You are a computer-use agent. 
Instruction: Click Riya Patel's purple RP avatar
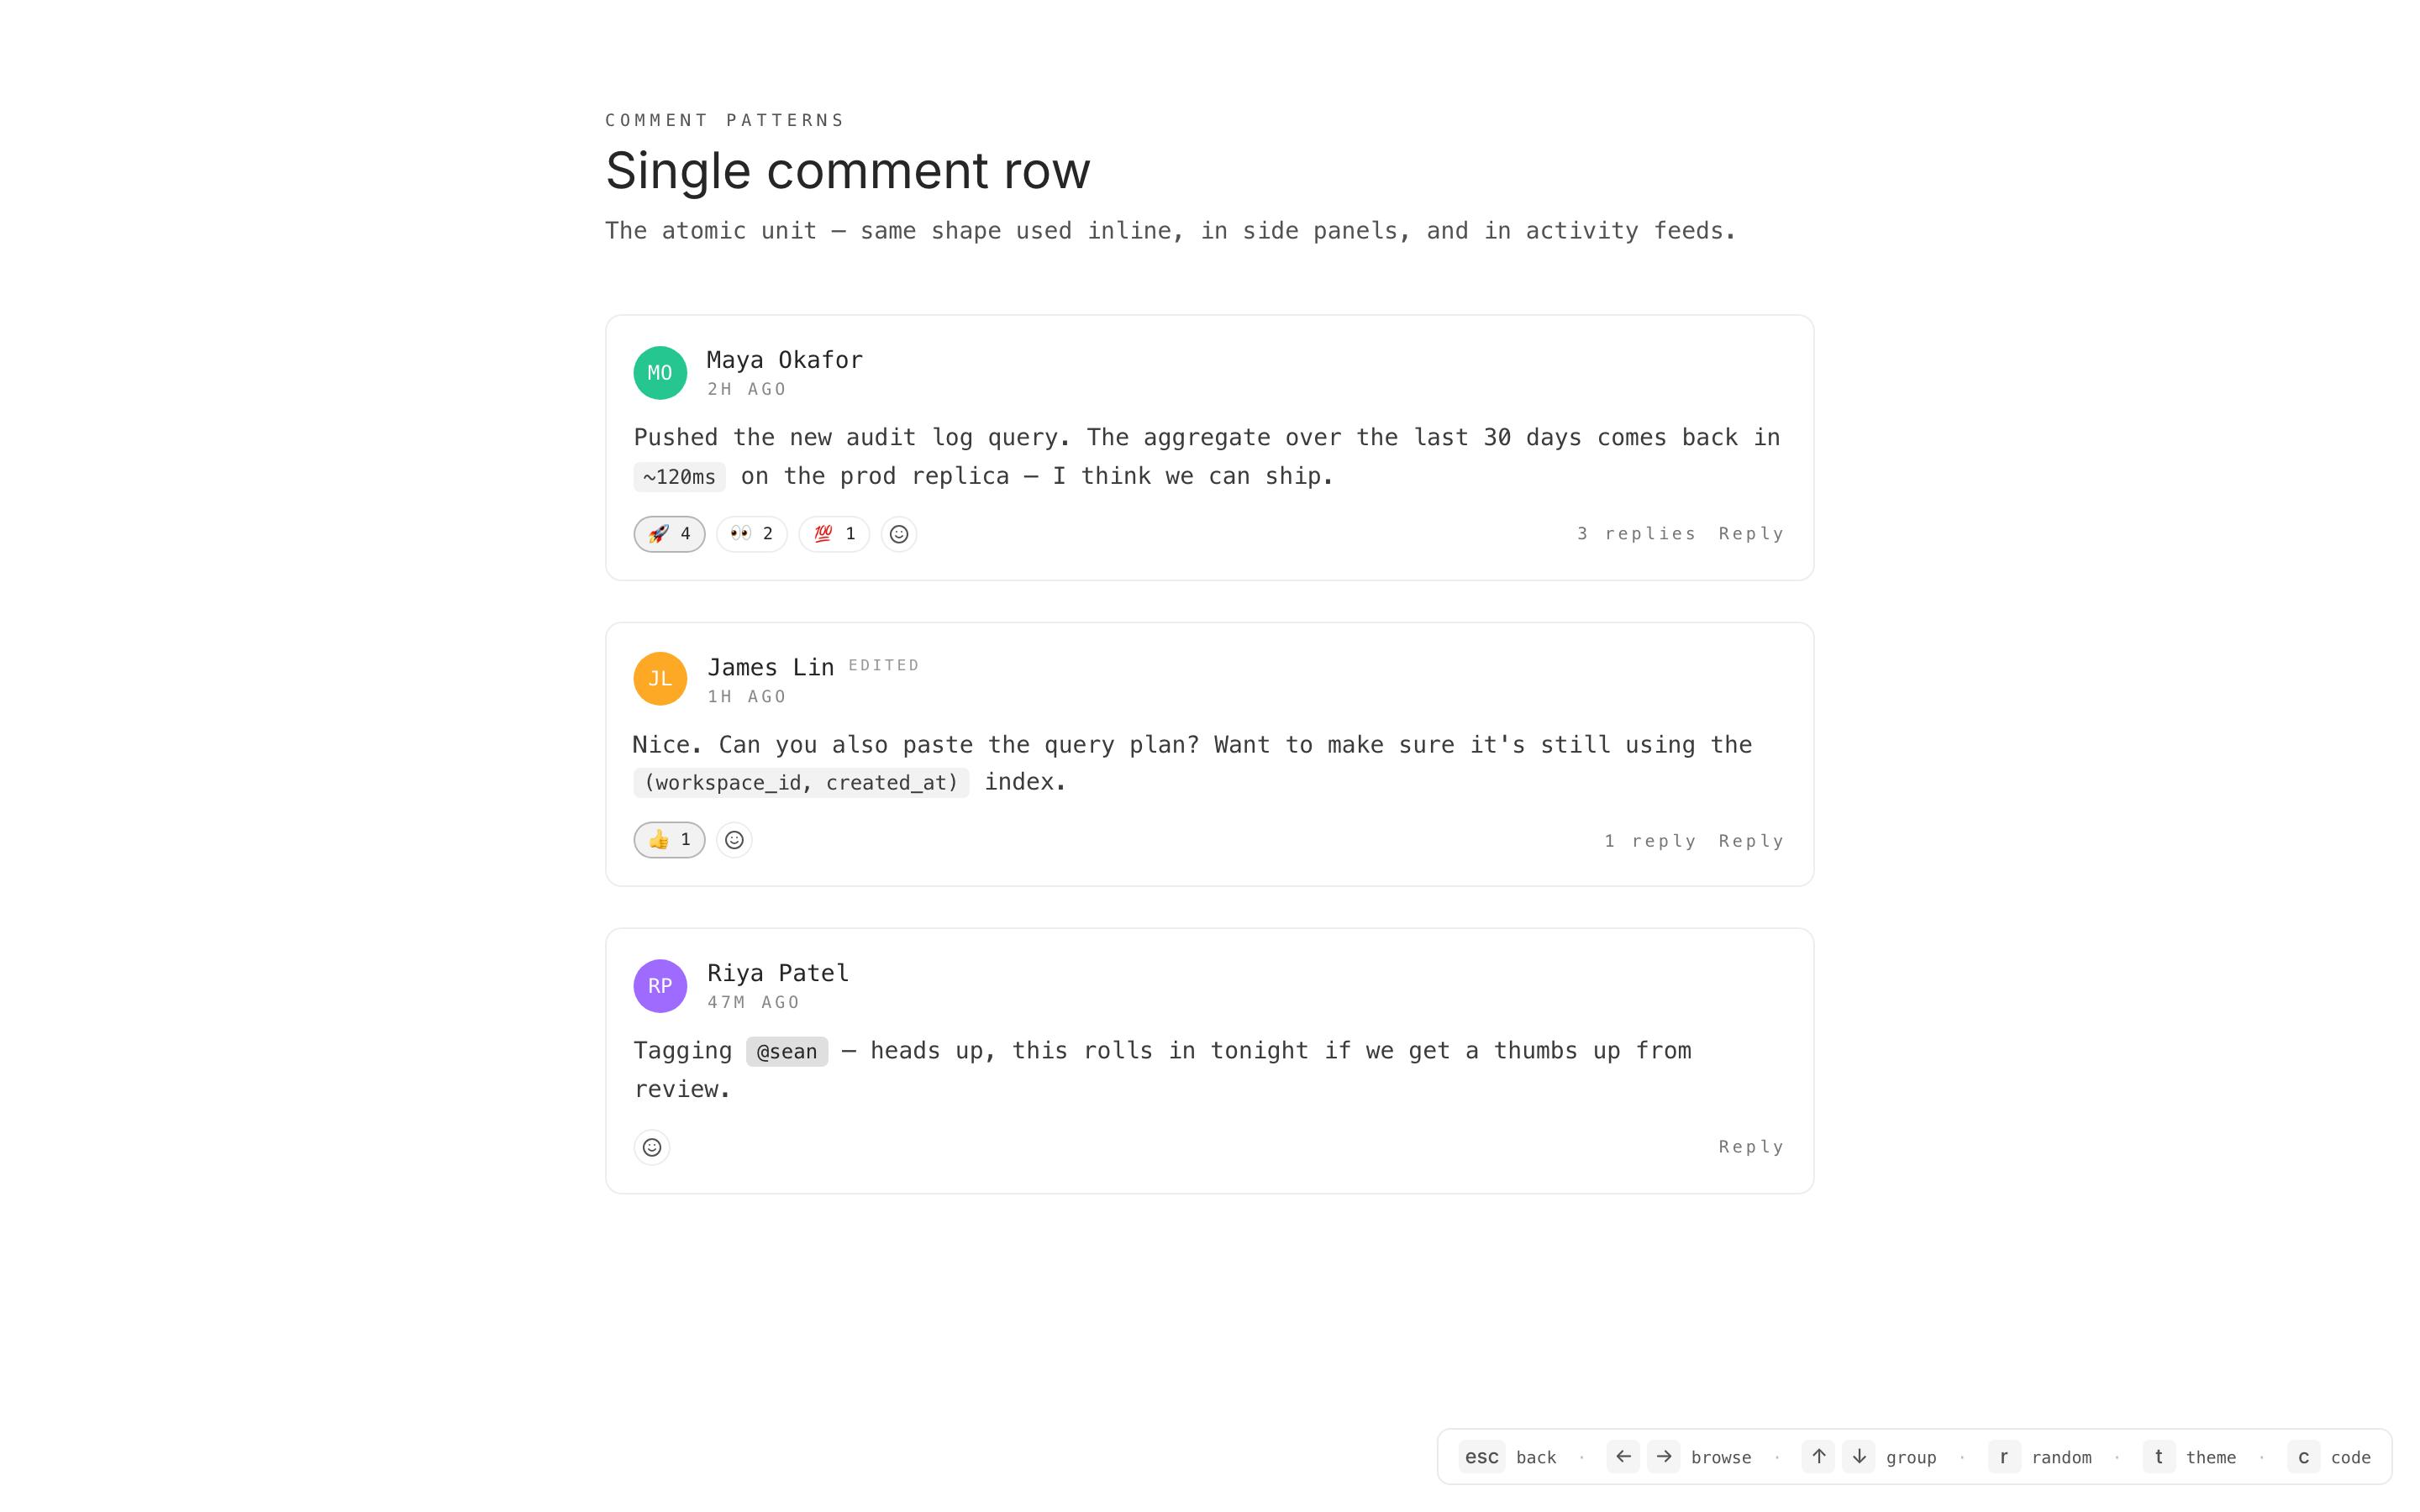[x=660, y=986]
